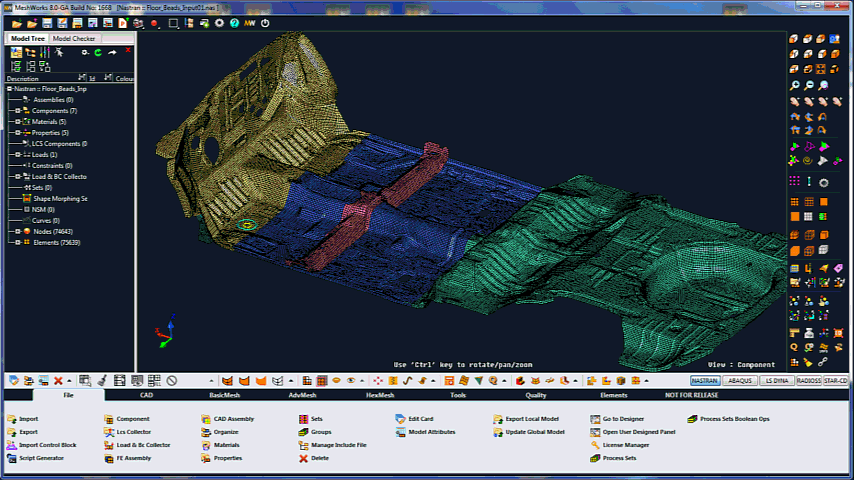
Task: Select the NASTRAN solver toggle
Action: point(707,381)
